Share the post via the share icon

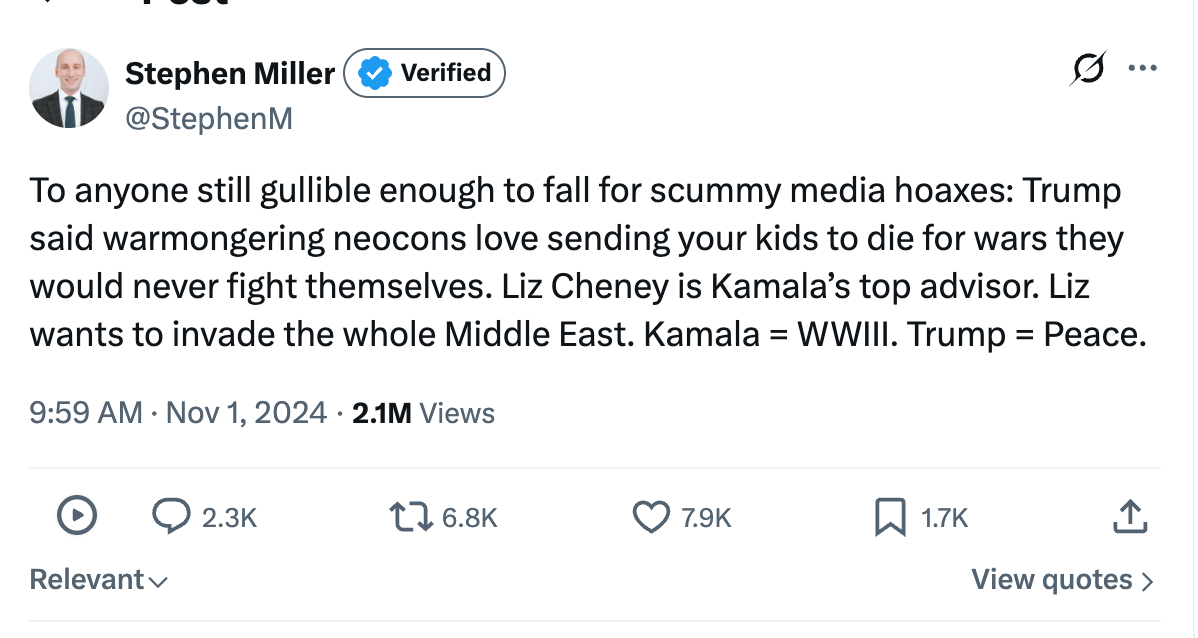pyautogui.click(x=1130, y=517)
